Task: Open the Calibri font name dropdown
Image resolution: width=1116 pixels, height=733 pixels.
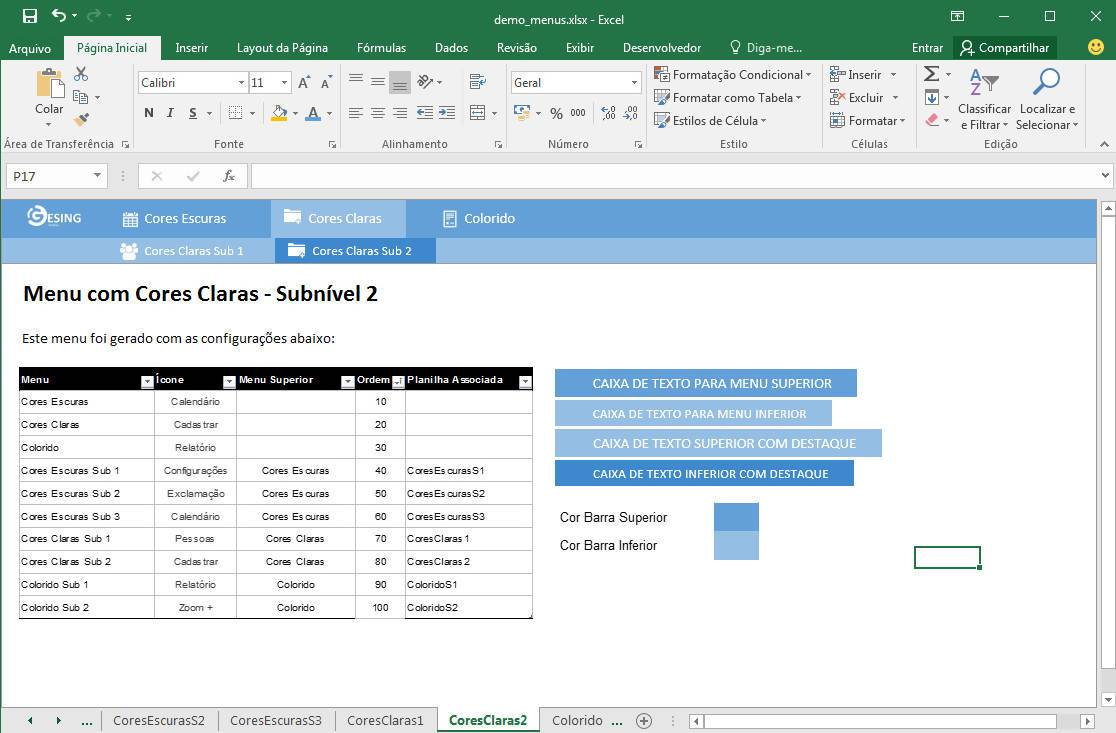Action: coord(241,83)
